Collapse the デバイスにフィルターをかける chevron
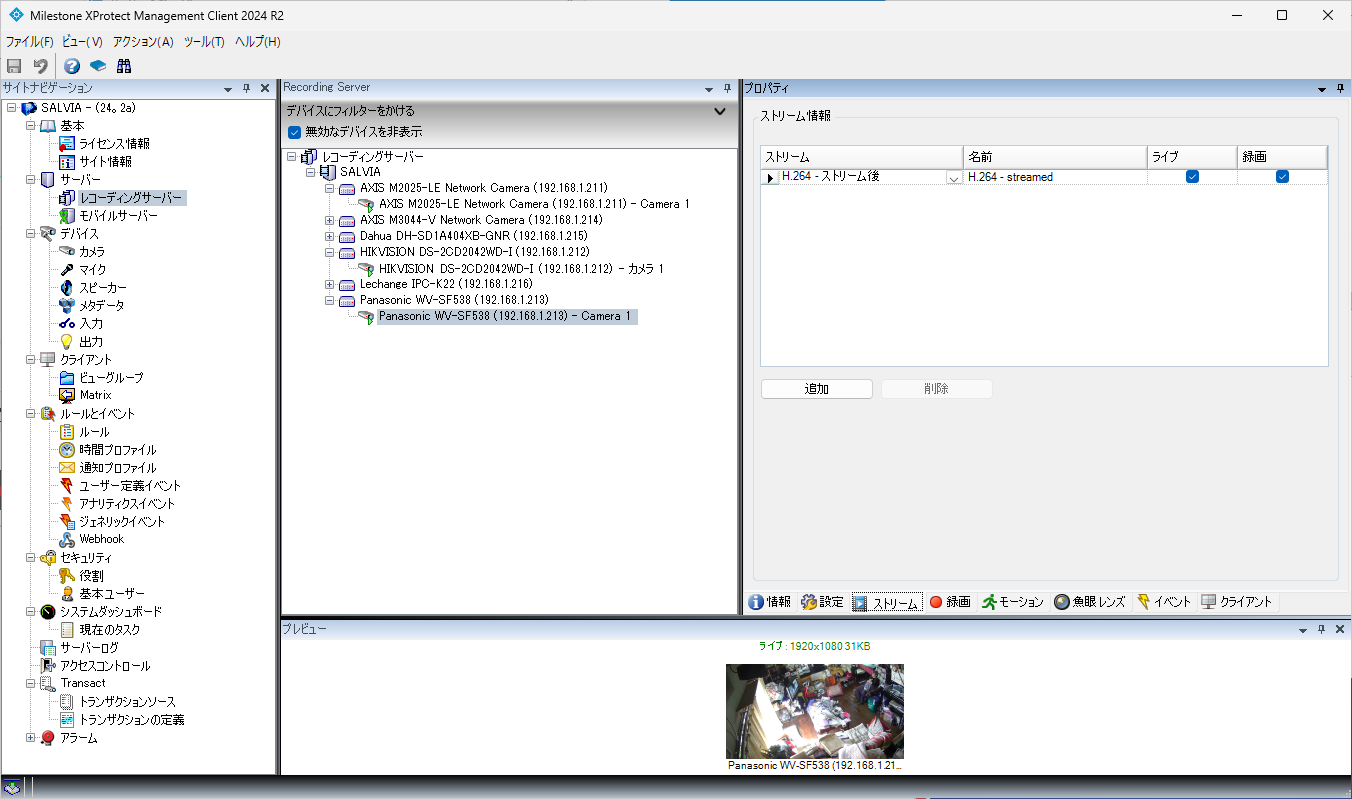 point(720,111)
